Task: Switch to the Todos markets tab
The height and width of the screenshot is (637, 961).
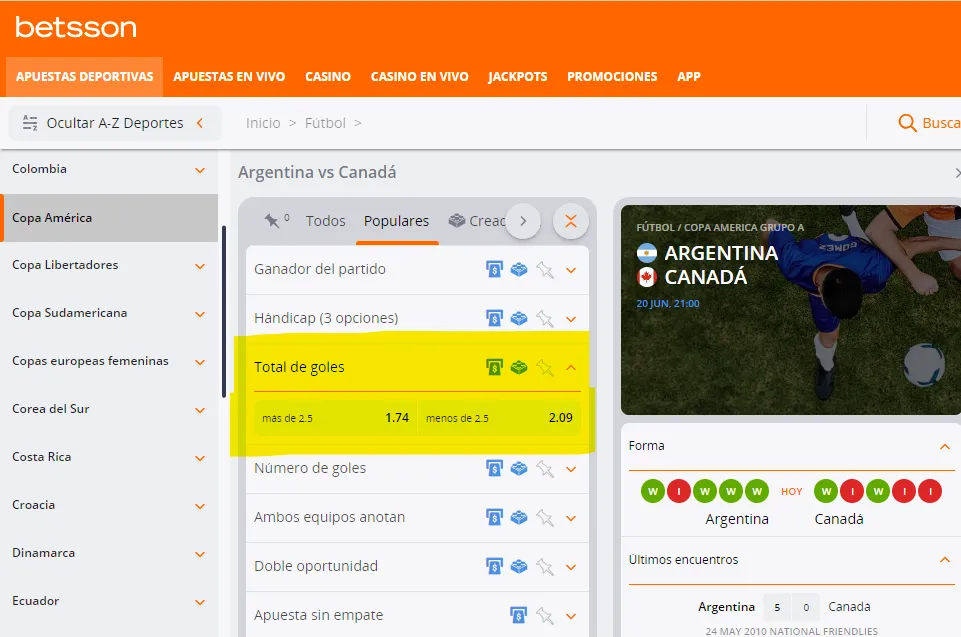Action: 325,221
